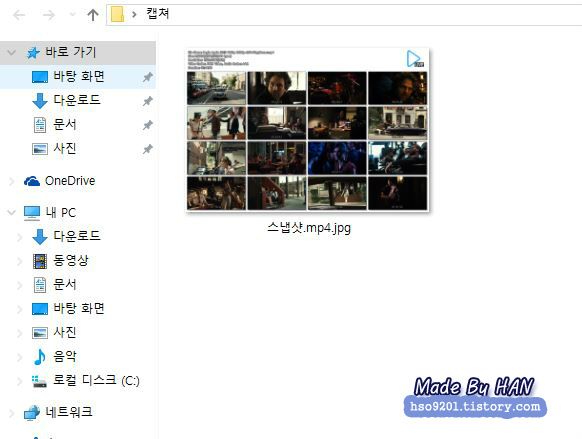Select 바로 가기 quick access star icon

click(x=33, y=53)
